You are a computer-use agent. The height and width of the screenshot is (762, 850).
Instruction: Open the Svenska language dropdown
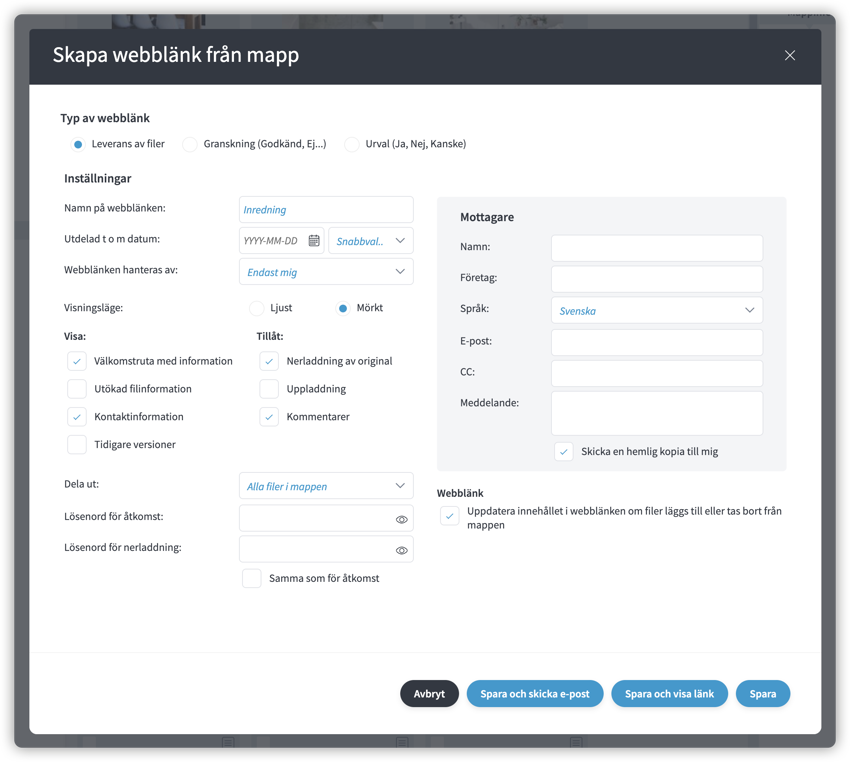[x=657, y=310]
